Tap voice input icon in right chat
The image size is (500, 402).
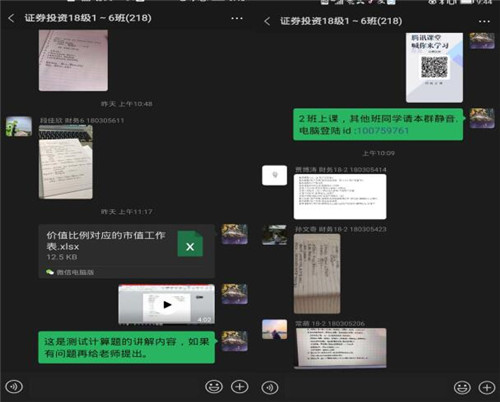[270, 387]
